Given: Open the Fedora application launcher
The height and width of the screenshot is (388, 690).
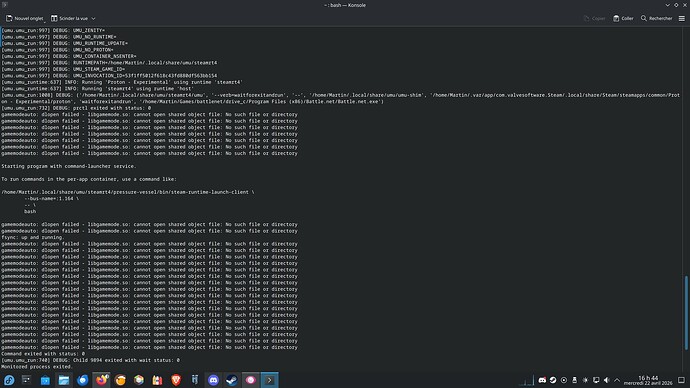Looking at the screenshot, I should (9, 380).
